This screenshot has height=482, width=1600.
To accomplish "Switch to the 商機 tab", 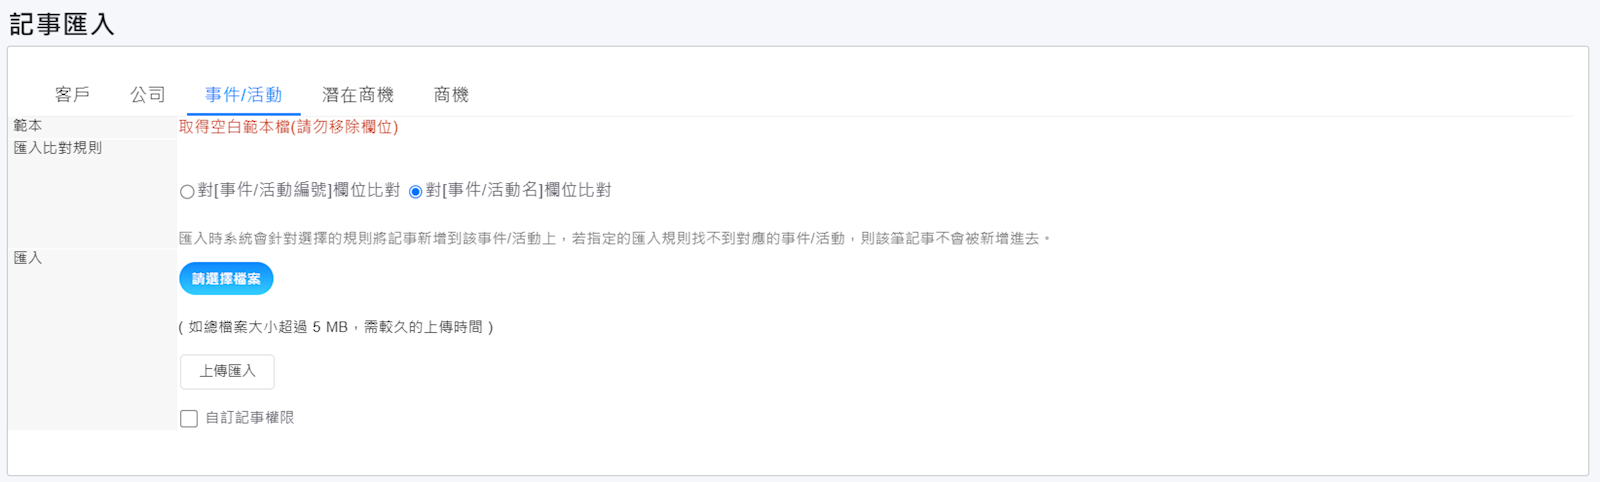I will click(451, 95).
